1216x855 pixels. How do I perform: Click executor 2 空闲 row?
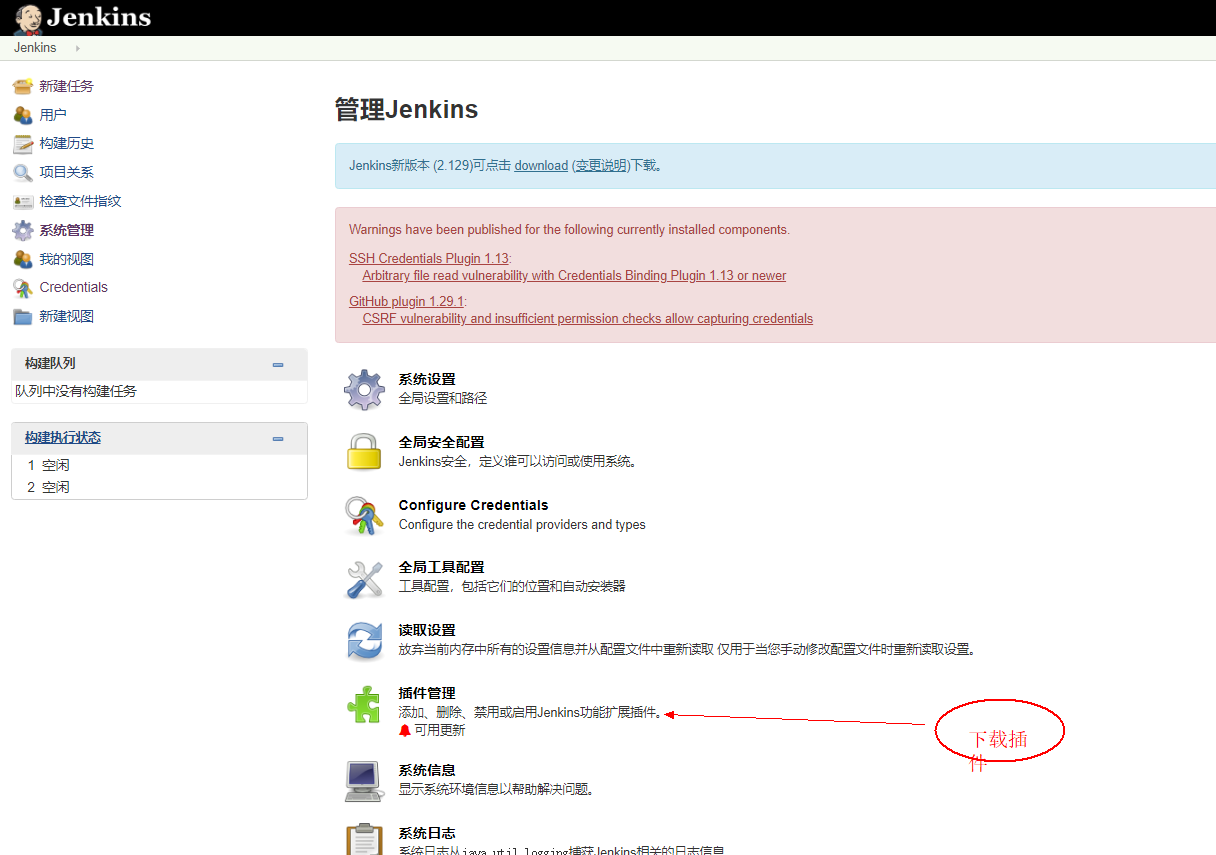(x=159, y=488)
